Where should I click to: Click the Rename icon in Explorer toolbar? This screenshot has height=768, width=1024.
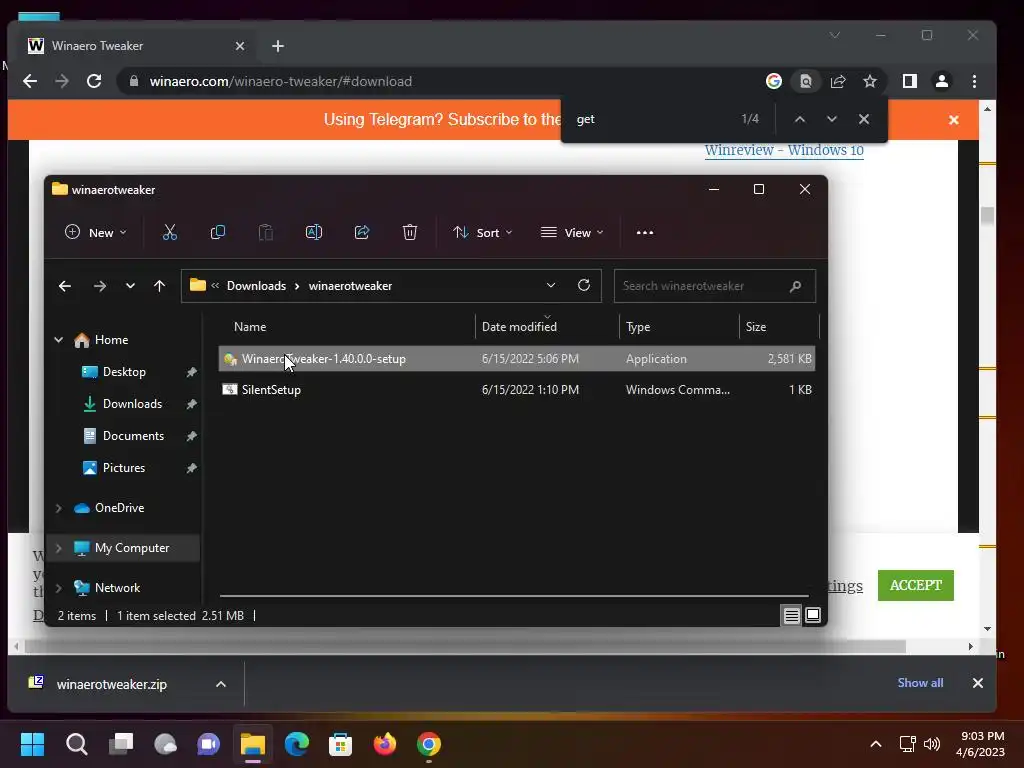(x=313, y=232)
